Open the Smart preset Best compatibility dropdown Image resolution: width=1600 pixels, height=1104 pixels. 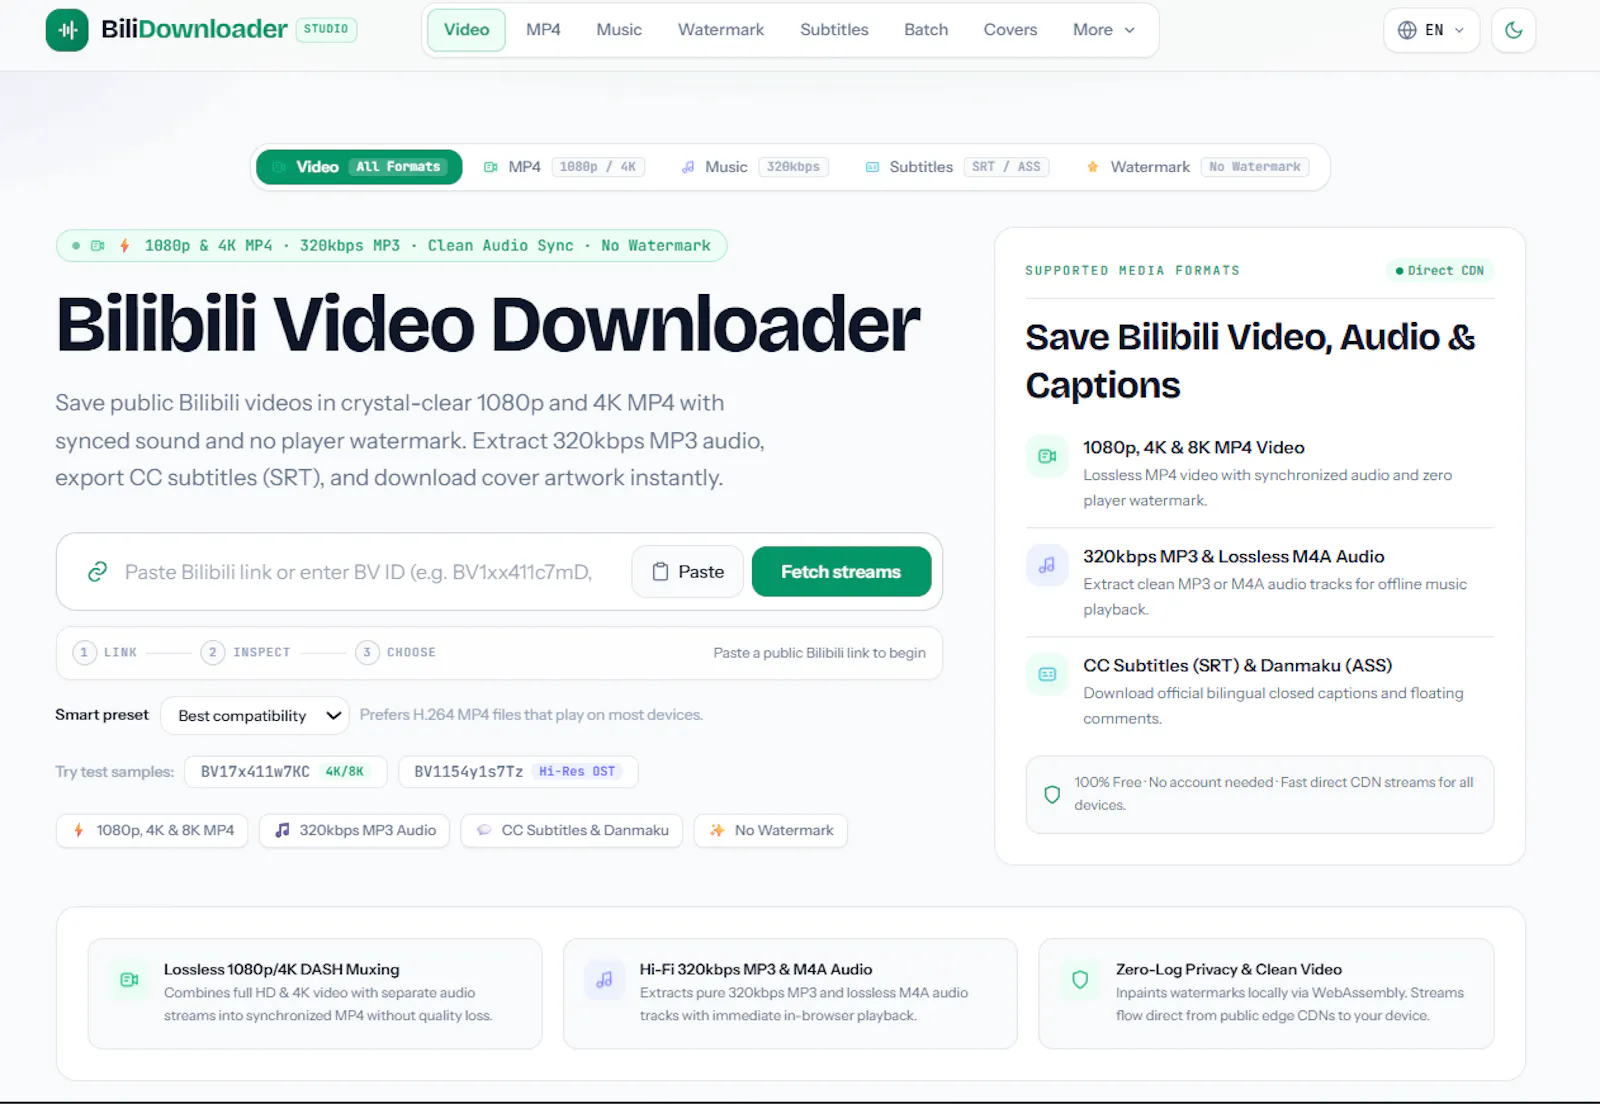(x=255, y=716)
